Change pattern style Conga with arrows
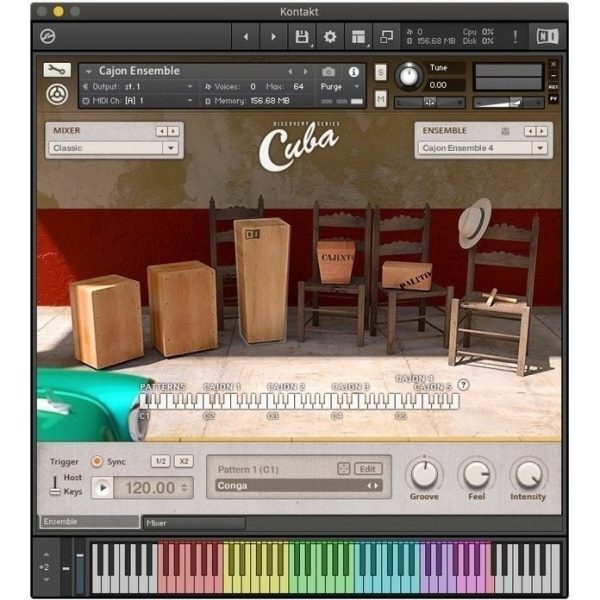The image size is (600, 600). (x=372, y=486)
